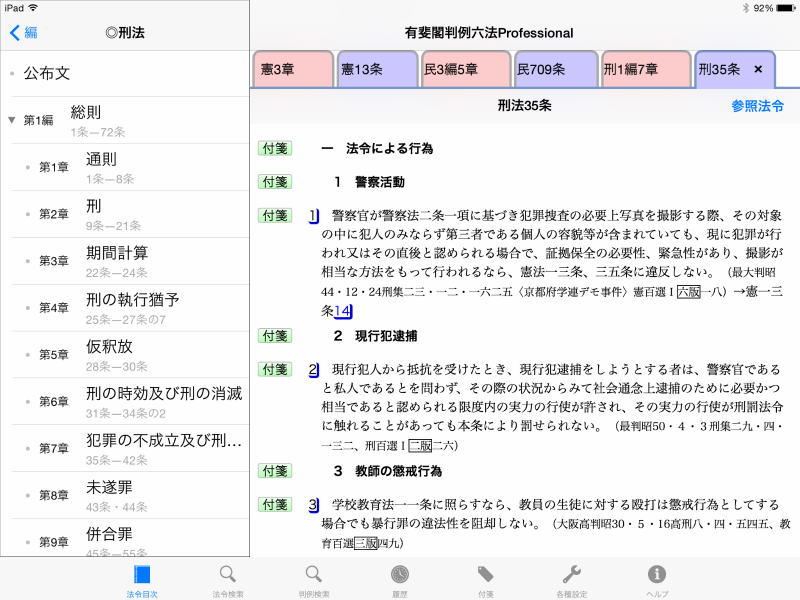Open case note number 1 link
This screenshot has width=800, height=600.
314,216
